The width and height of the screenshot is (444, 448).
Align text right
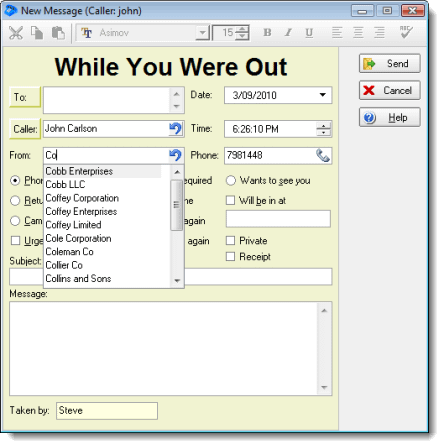click(379, 33)
